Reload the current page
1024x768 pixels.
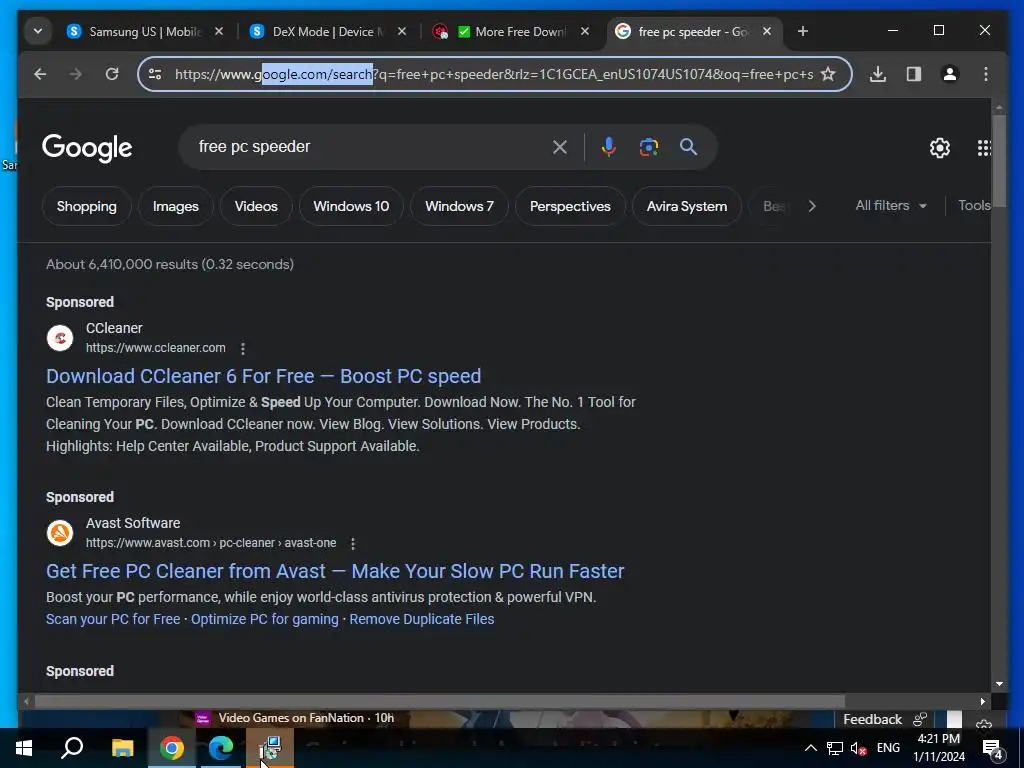(112, 74)
